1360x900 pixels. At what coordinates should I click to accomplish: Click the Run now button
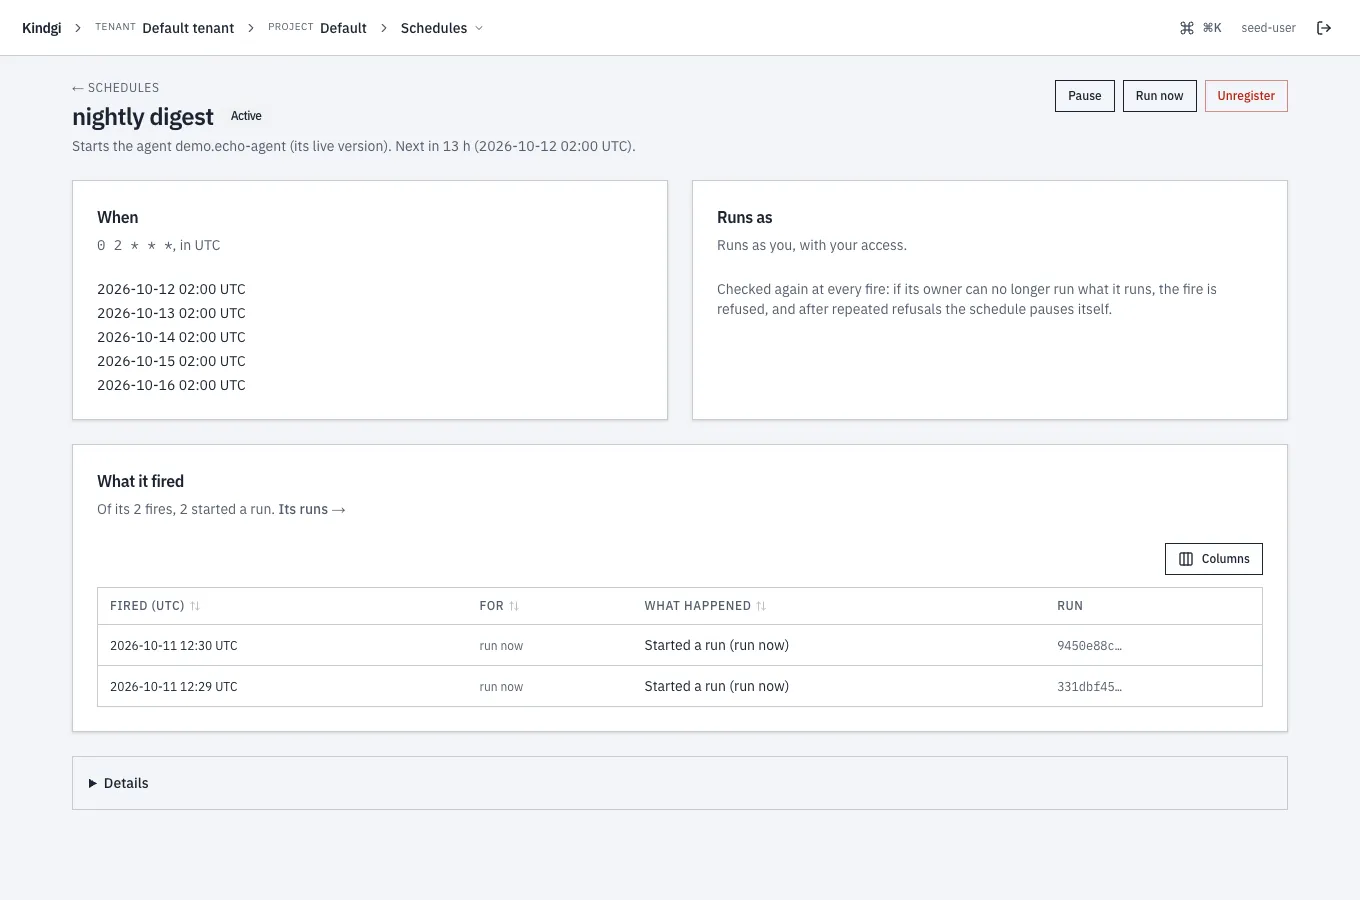(1160, 96)
